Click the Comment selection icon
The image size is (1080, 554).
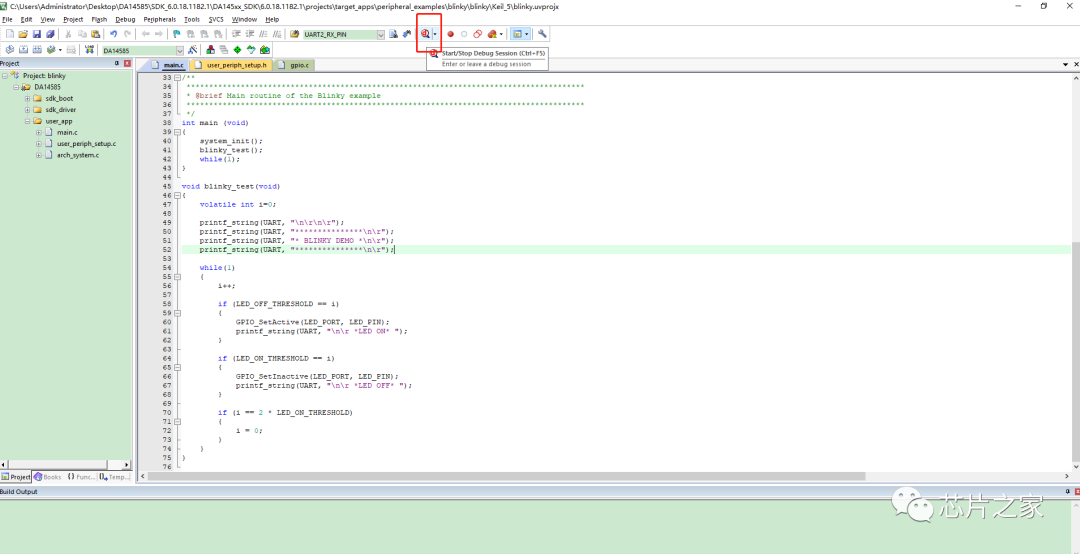(263, 34)
